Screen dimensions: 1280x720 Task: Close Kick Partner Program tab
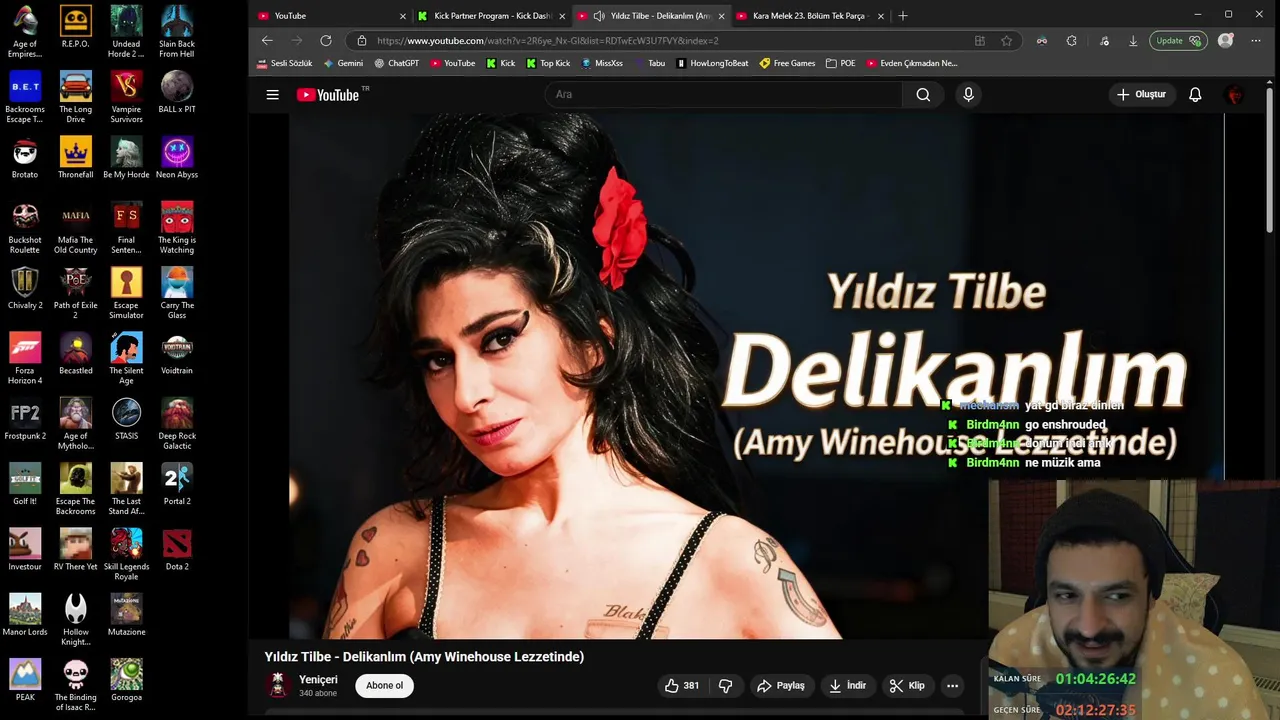point(562,16)
